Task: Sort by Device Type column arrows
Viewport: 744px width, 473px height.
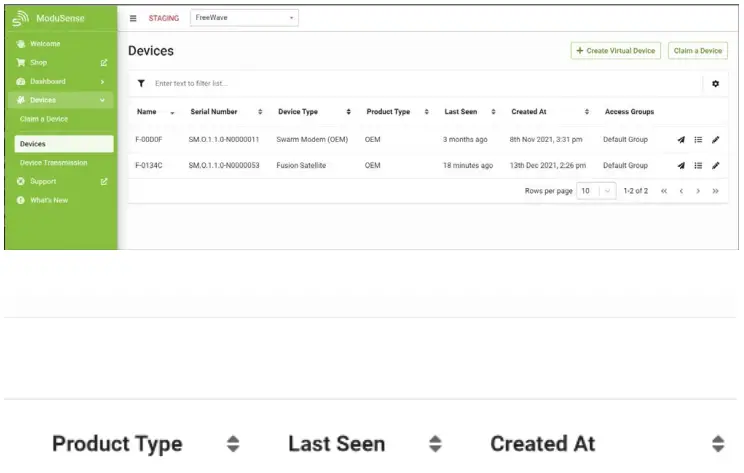Action: (348, 111)
